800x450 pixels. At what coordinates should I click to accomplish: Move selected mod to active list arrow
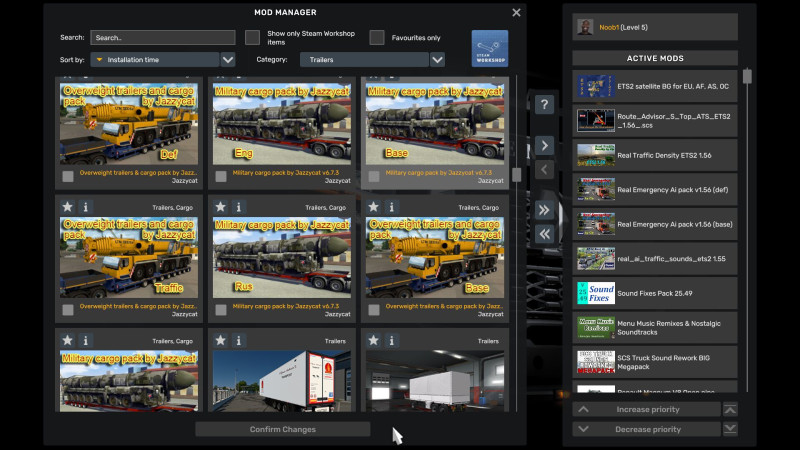[x=544, y=145]
